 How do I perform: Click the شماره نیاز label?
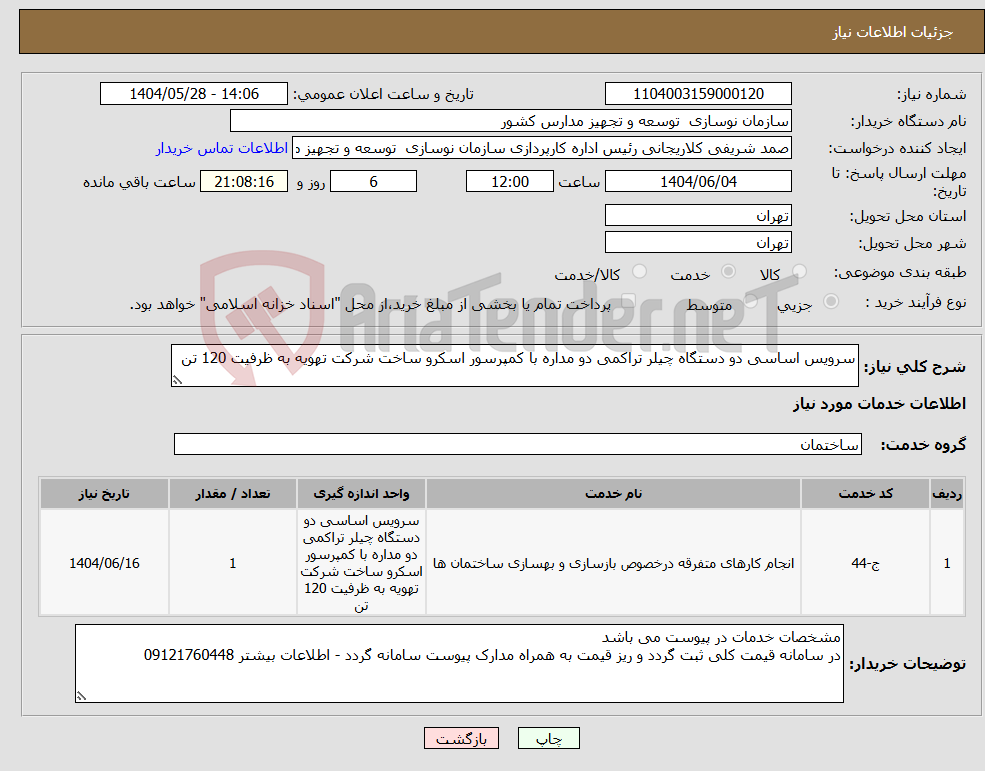pyautogui.click(x=932, y=94)
